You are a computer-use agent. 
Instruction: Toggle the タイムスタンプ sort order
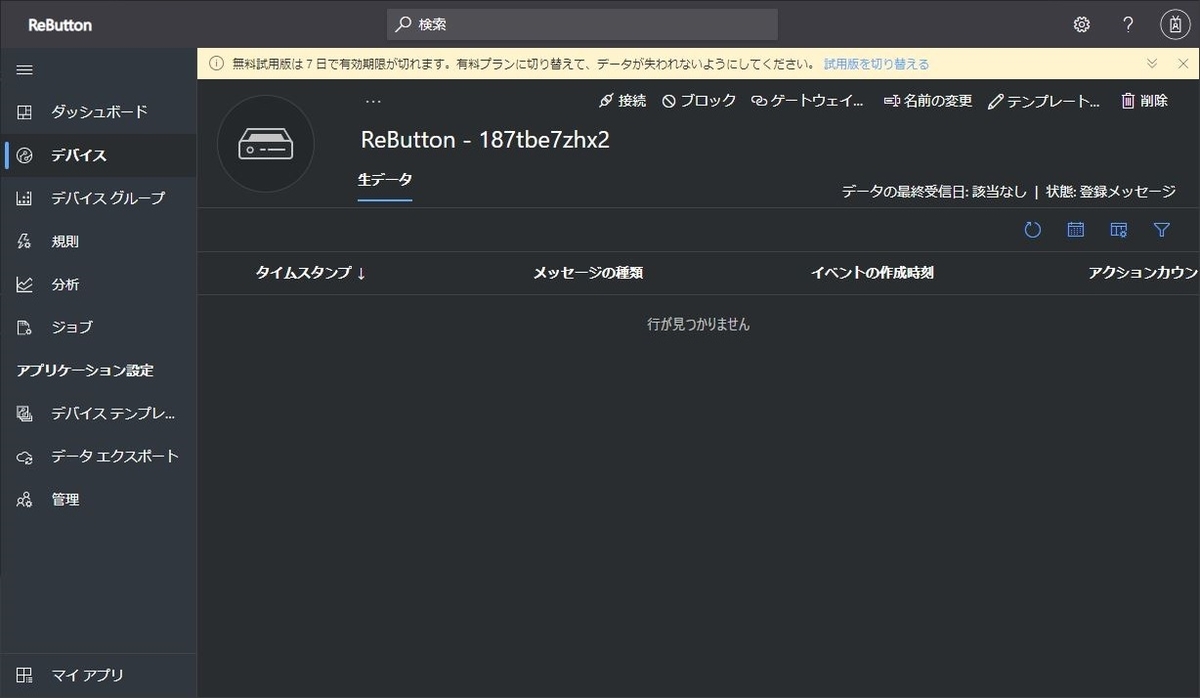tap(312, 272)
